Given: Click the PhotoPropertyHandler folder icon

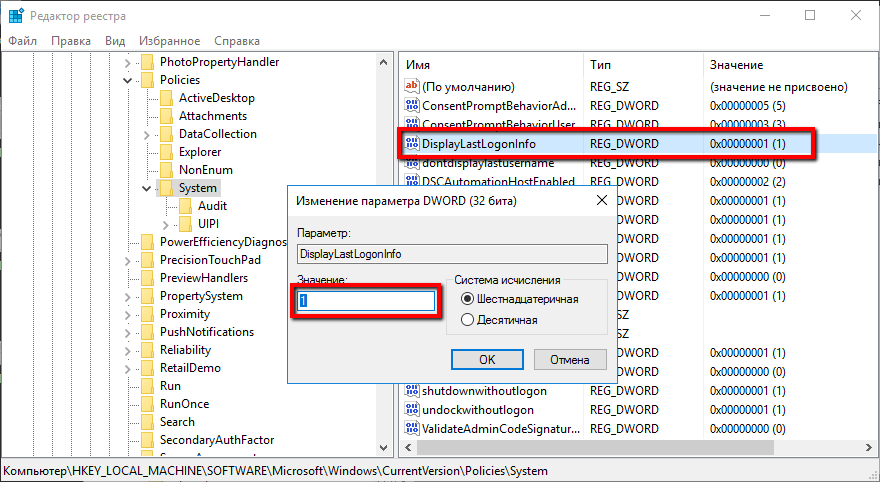Looking at the screenshot, I should point(148,62).
